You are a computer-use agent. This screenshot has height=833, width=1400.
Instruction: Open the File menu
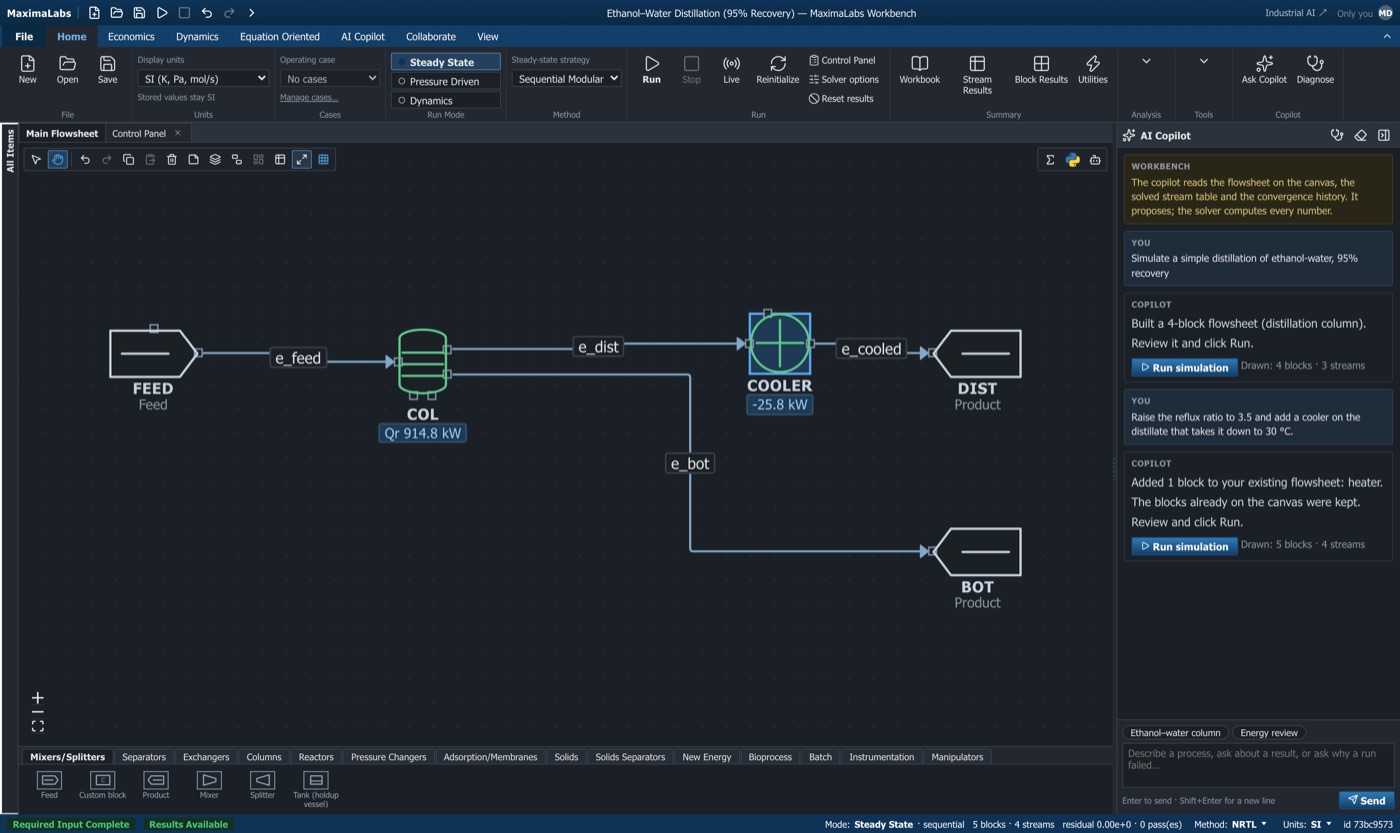pyautogui.click(x=24, y=36)
